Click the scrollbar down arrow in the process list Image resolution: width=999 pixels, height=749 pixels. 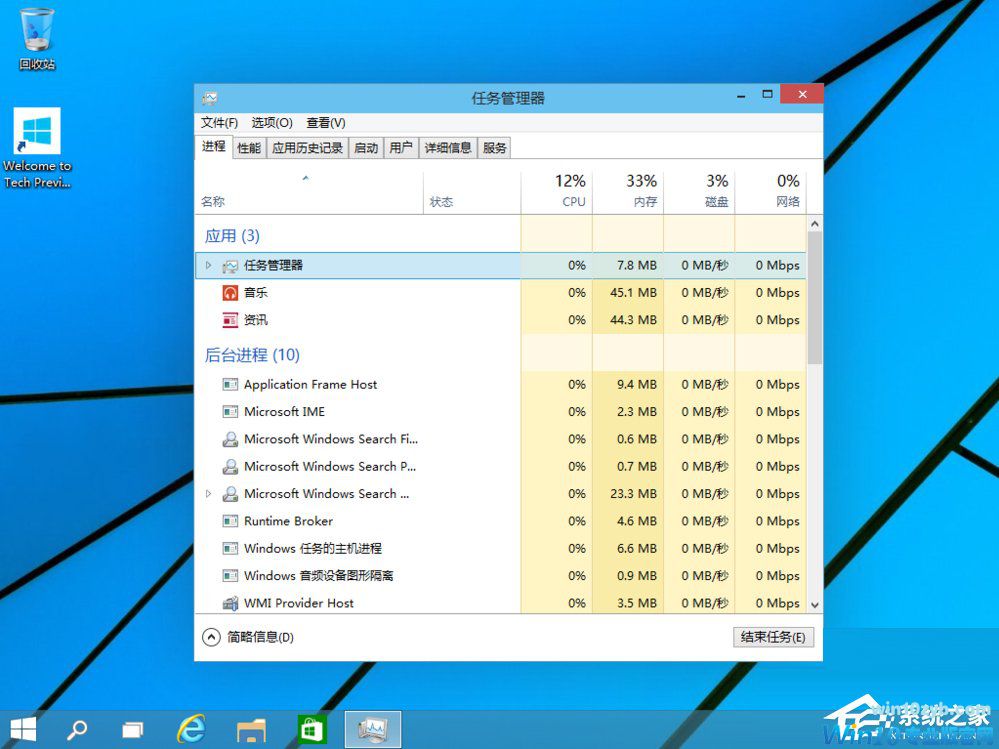(x=812, y=604)
